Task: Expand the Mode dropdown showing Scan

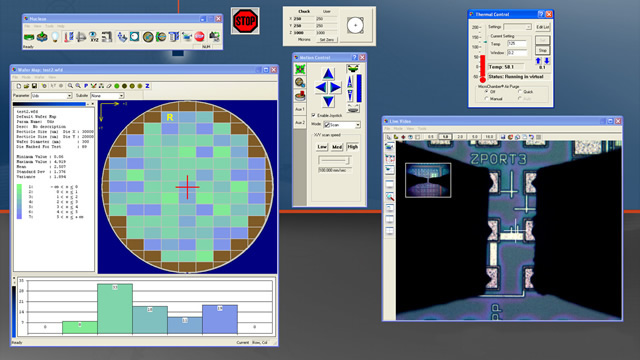Action: [x=342, y=125]
